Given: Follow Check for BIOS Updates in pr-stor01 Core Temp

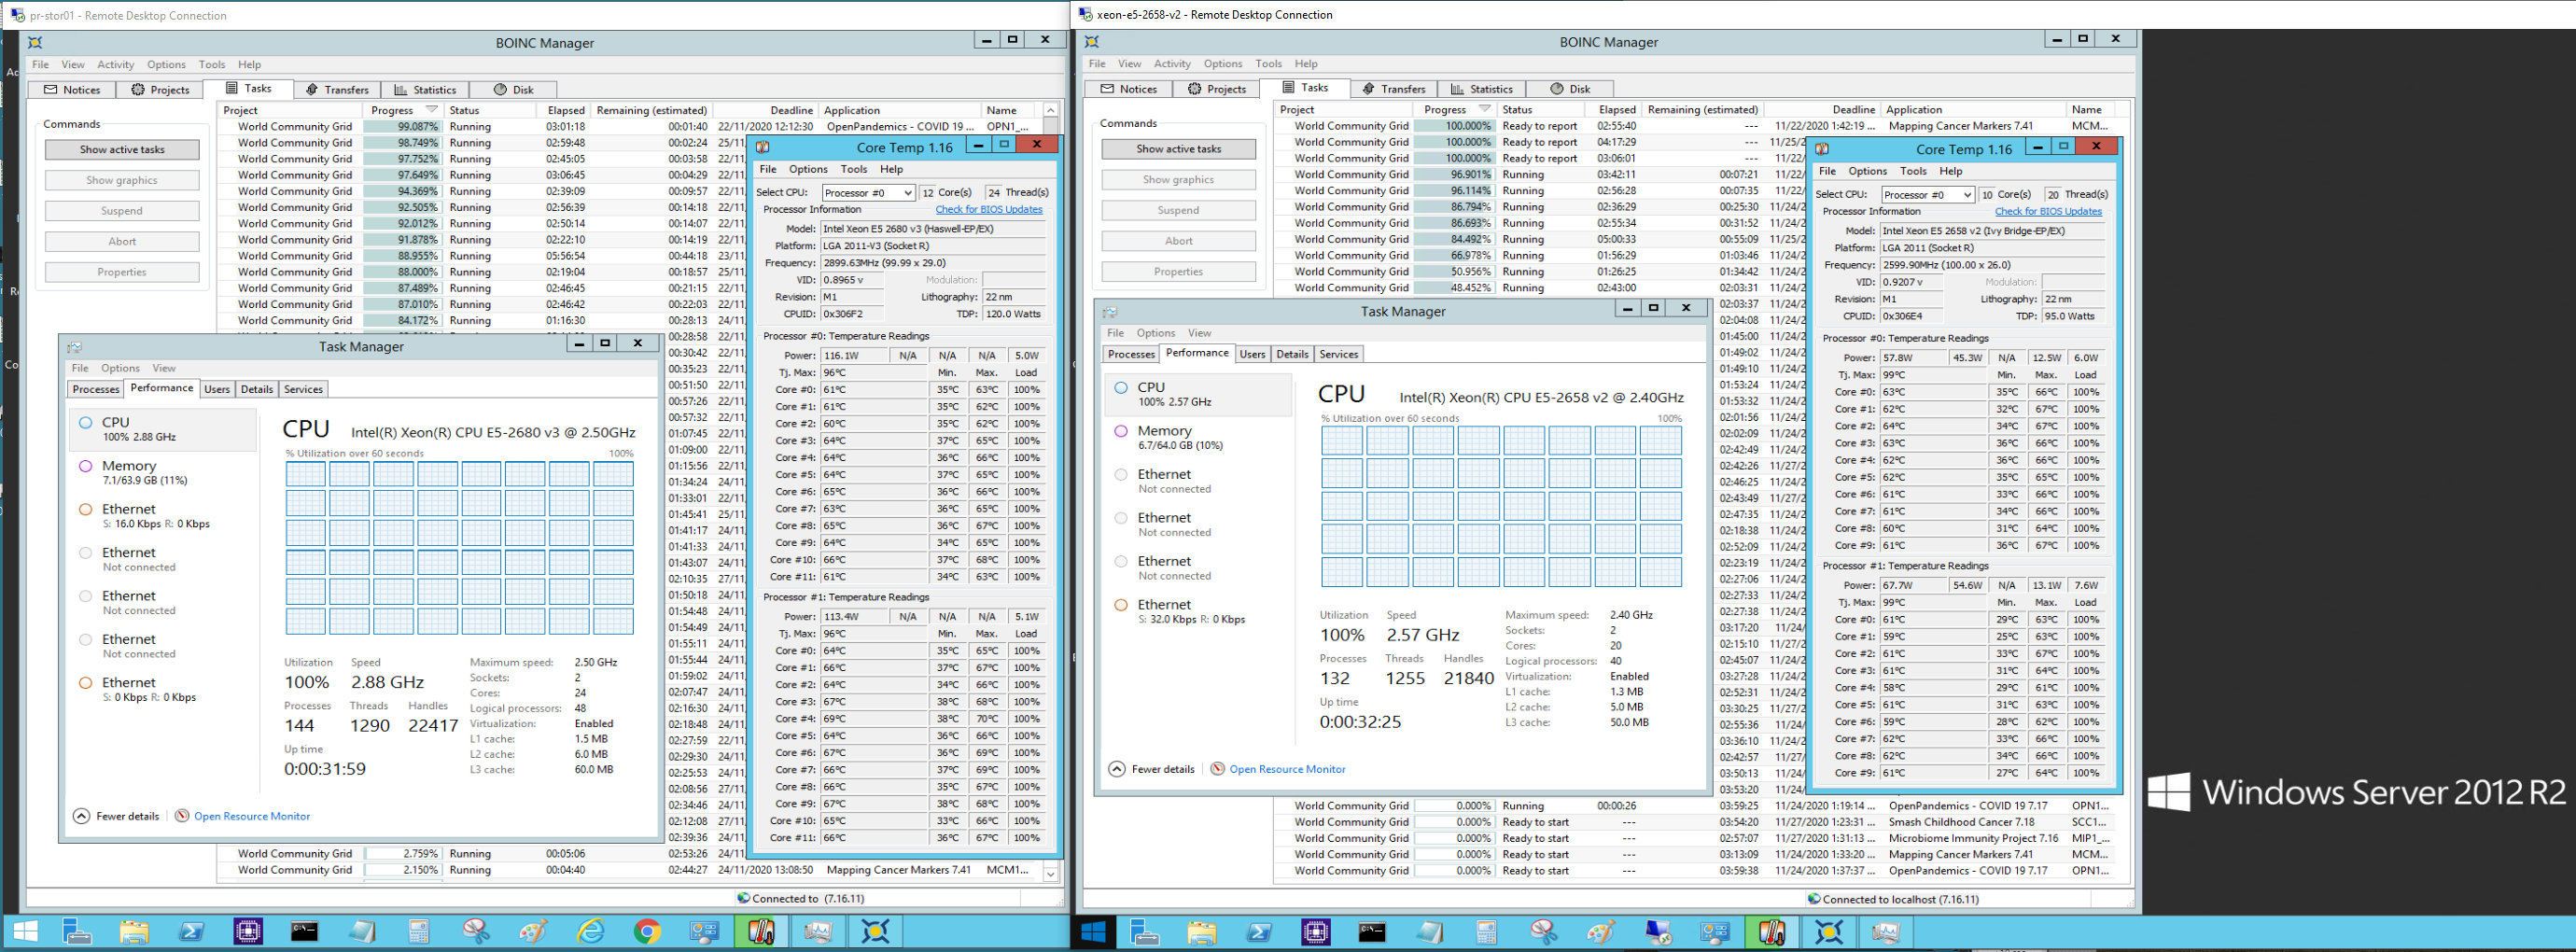Looking at the screenshot, I should pos(988,209).
